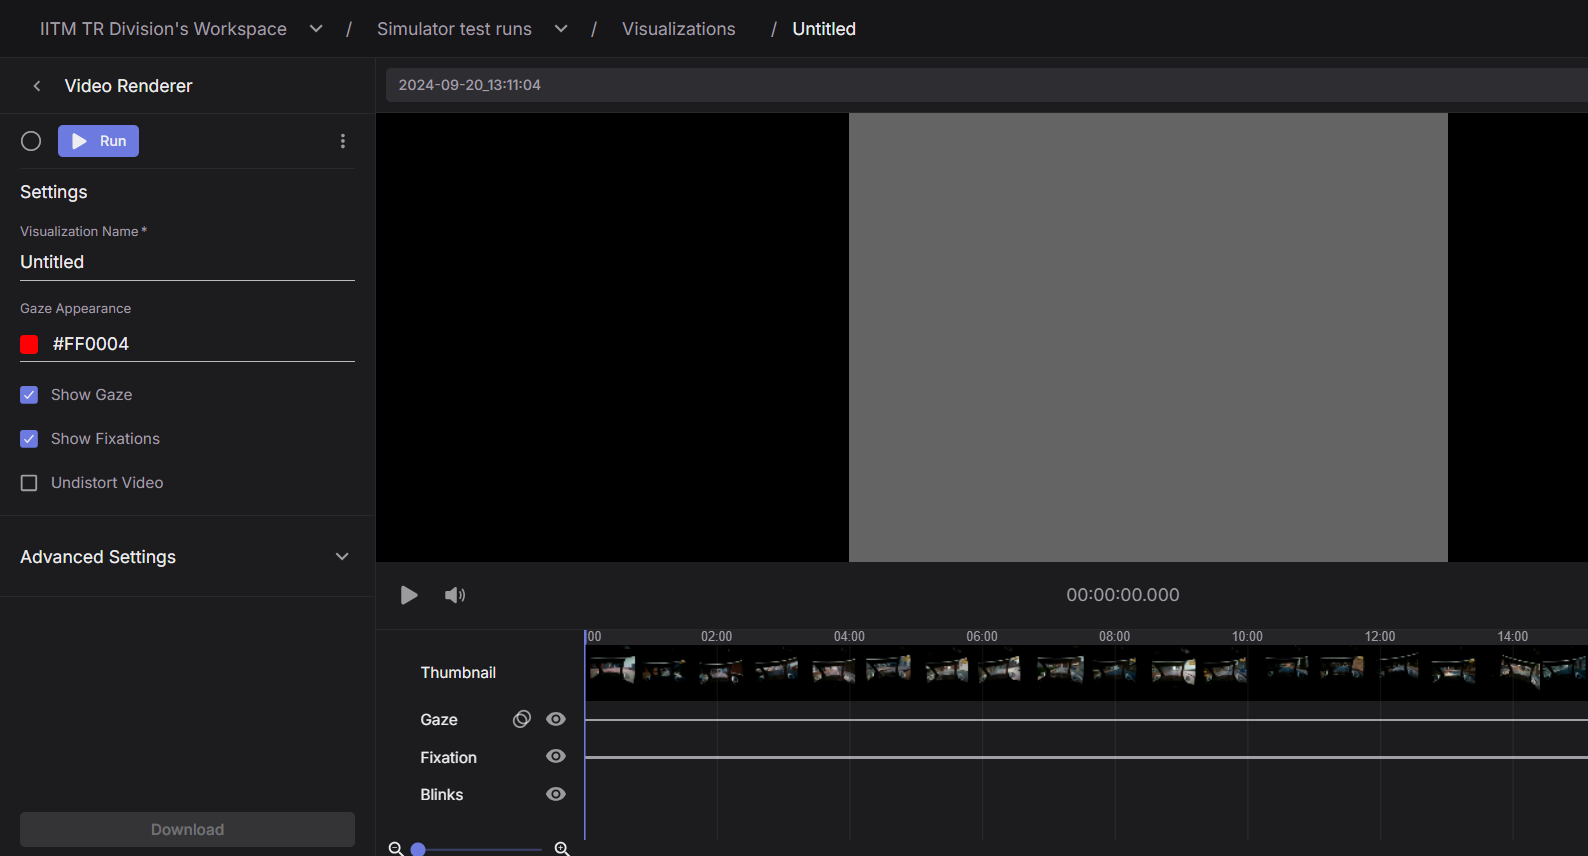Jump to 04:00 on timeline ruler
The width and height of the screenshot is (1588, 856).
pos(849,637)
